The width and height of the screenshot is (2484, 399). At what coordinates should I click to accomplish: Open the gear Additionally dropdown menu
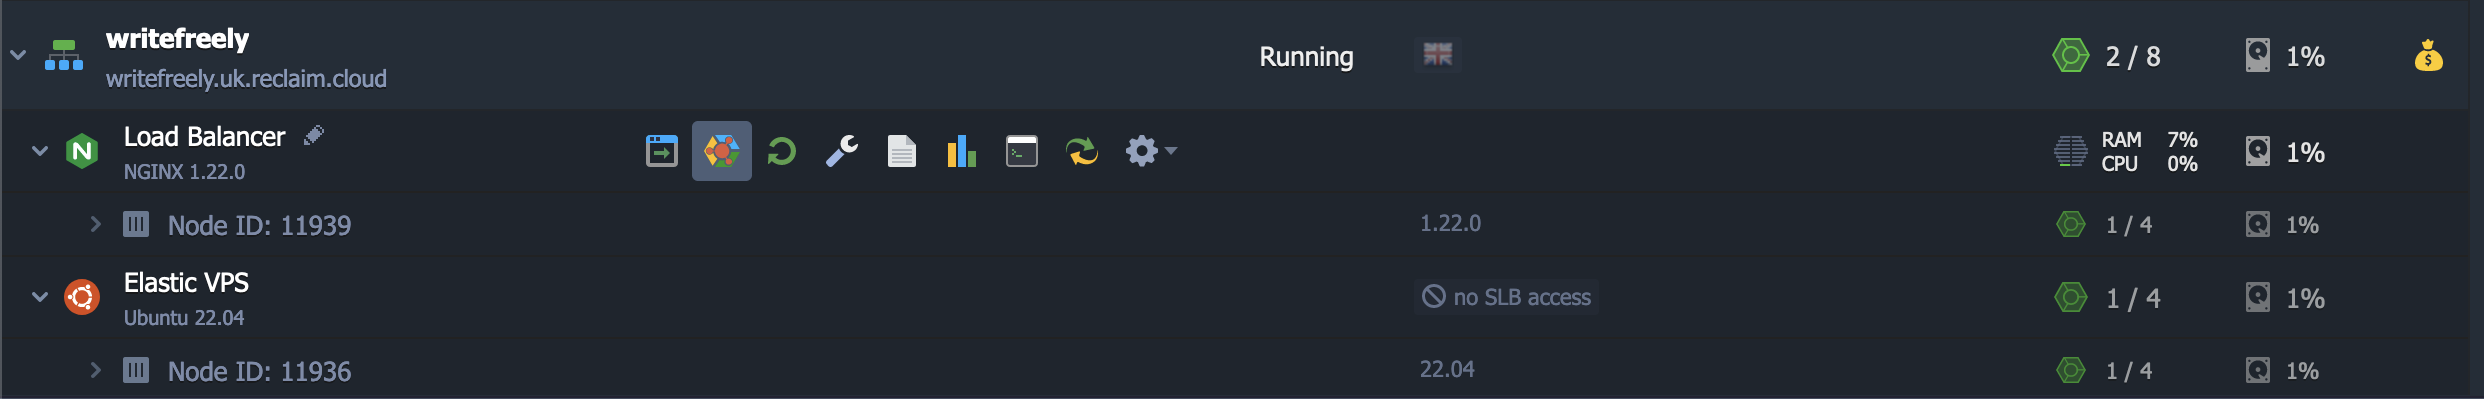1151,151
